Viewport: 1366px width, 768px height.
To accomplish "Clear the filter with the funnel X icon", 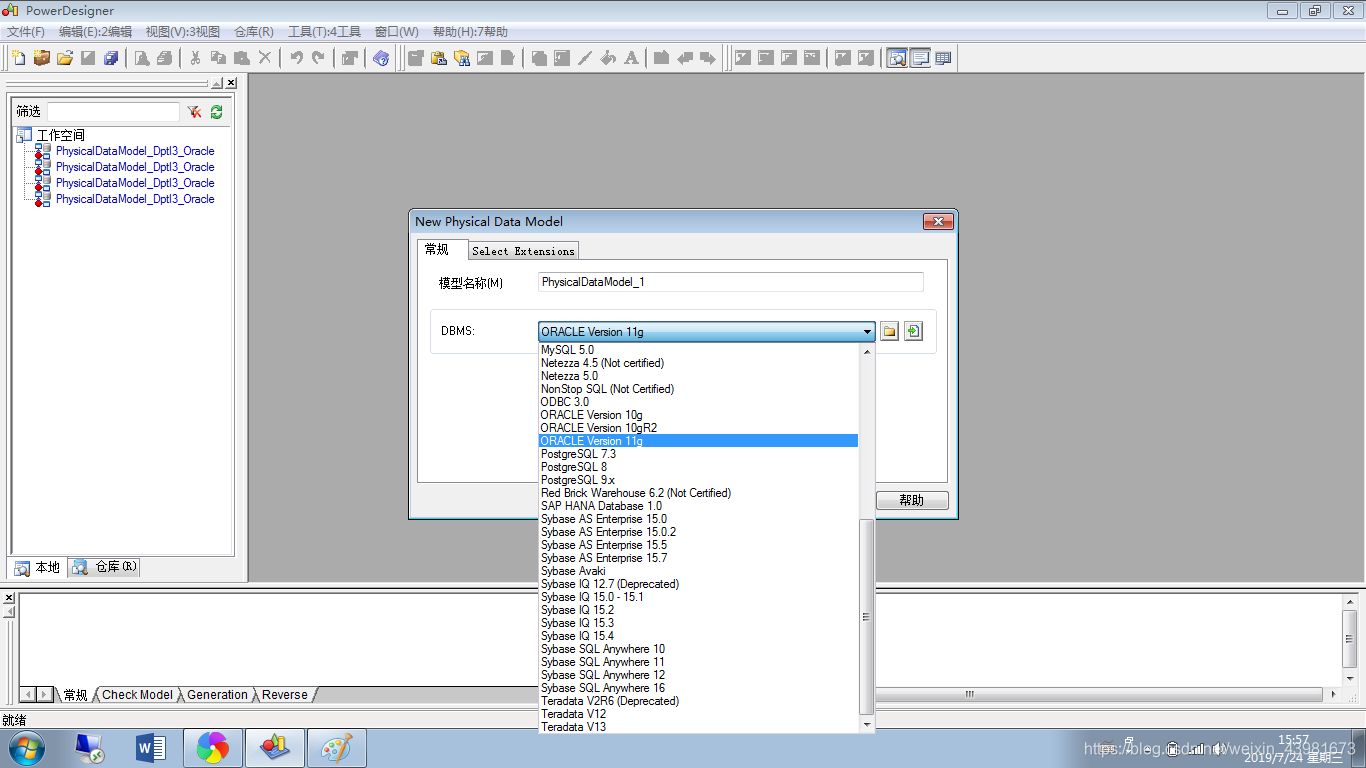I will pos(194,112).
